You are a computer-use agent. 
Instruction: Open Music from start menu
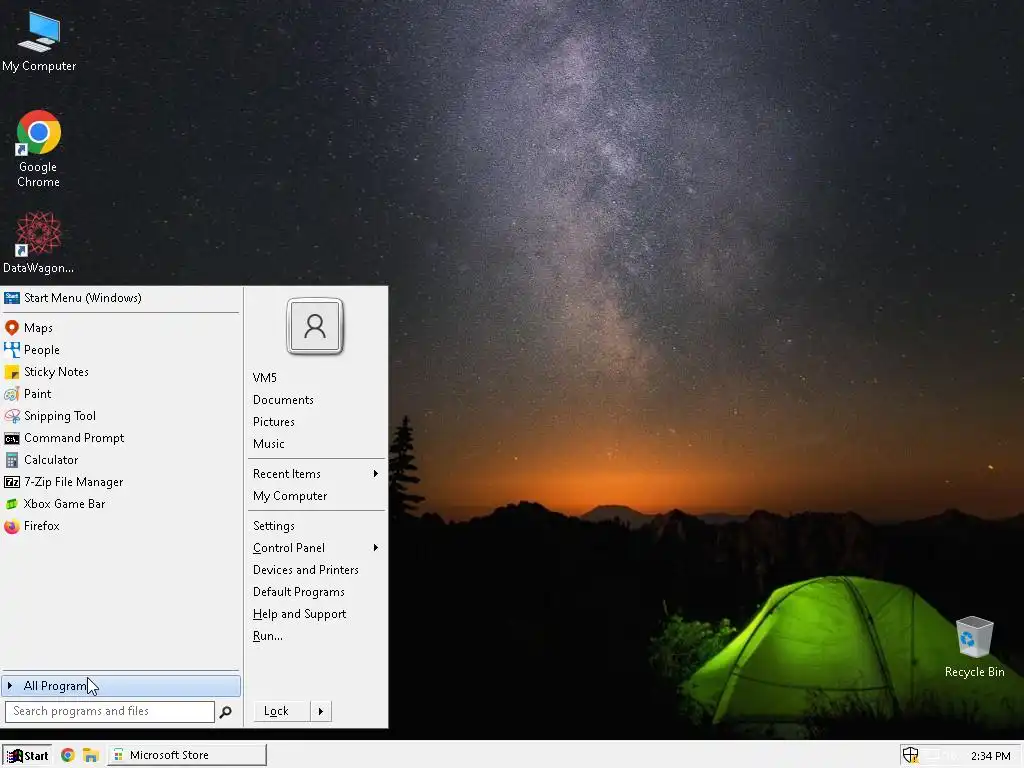pyautogui.click(x=268, y=444)
